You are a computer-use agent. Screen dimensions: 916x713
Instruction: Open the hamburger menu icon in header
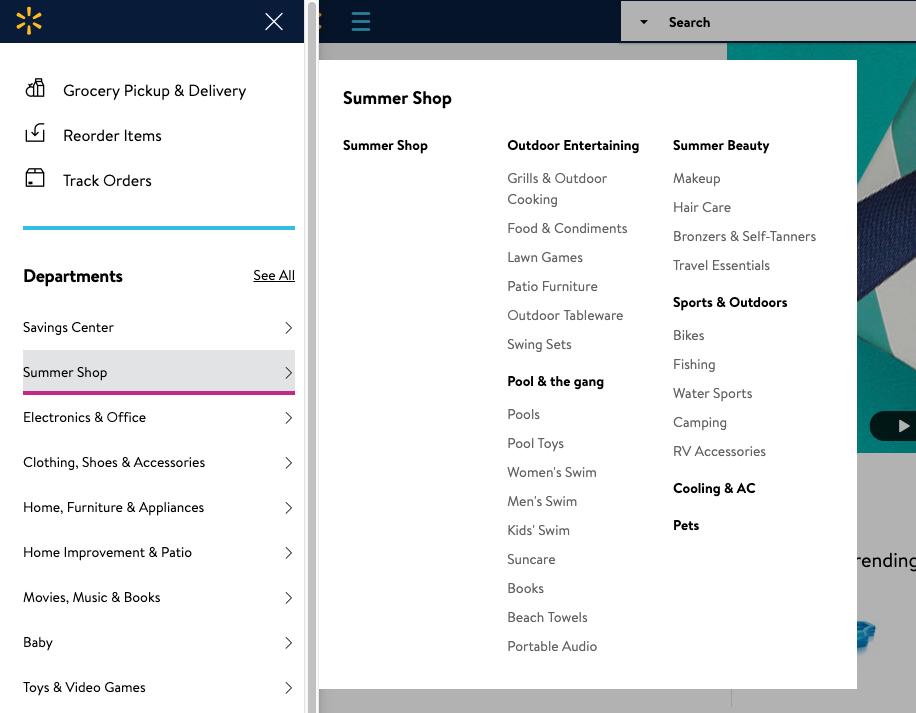pyautogui.click(x=360, y=22)
